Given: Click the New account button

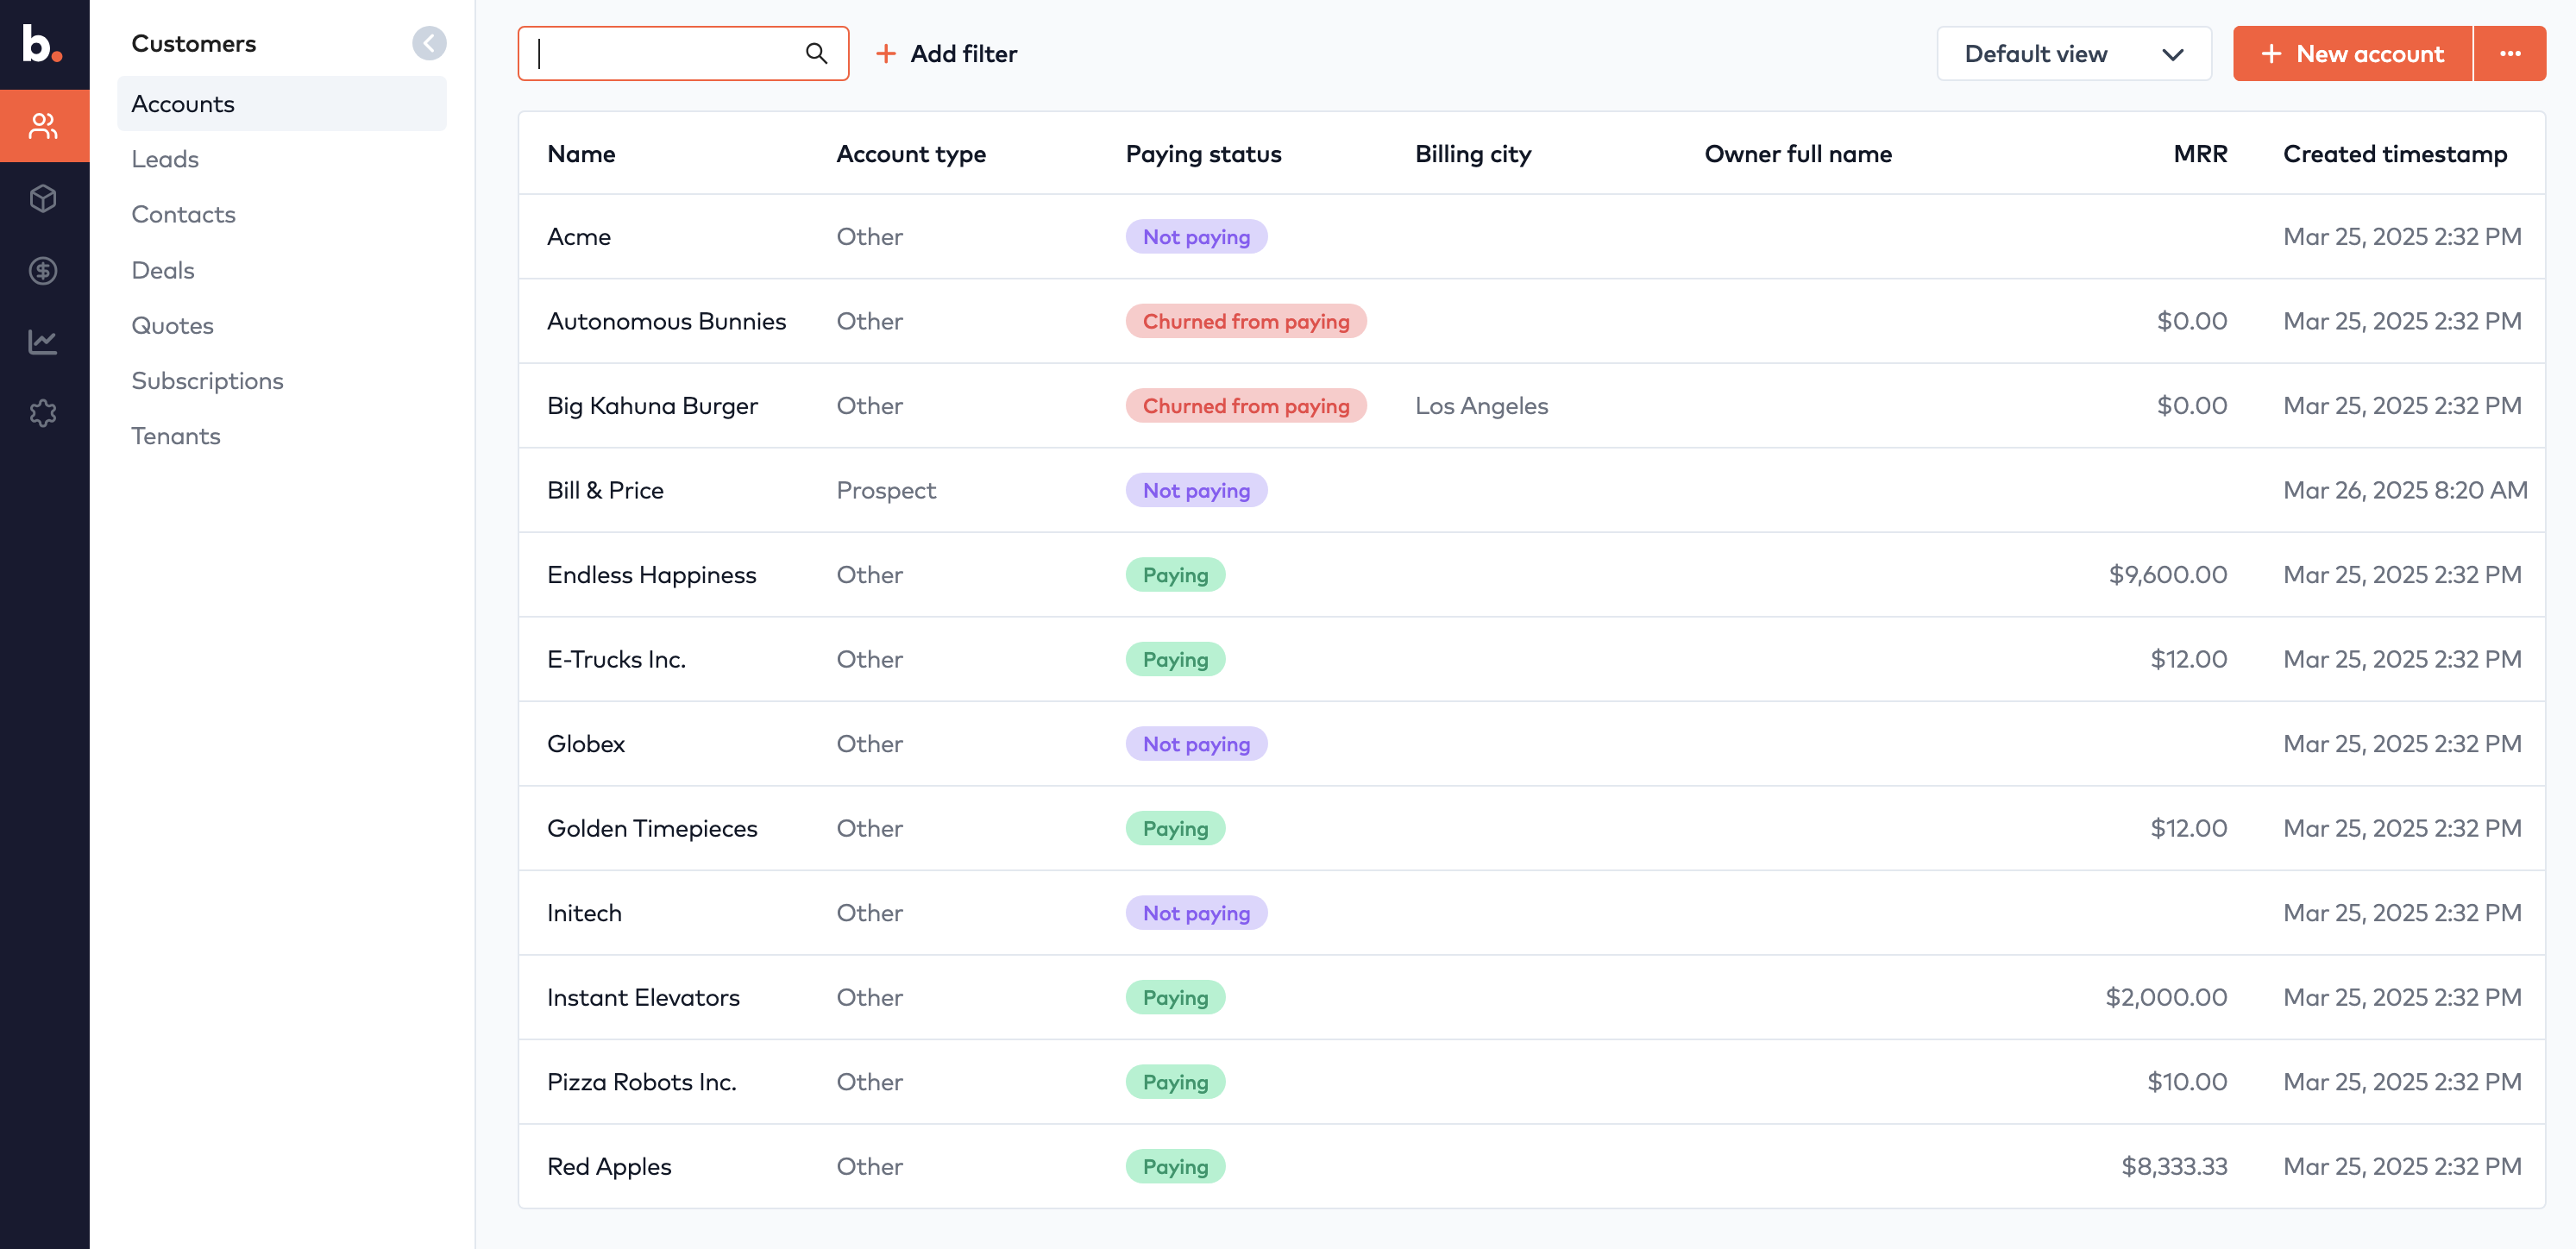Looking at the screenshot, I should pos(2352,53).
